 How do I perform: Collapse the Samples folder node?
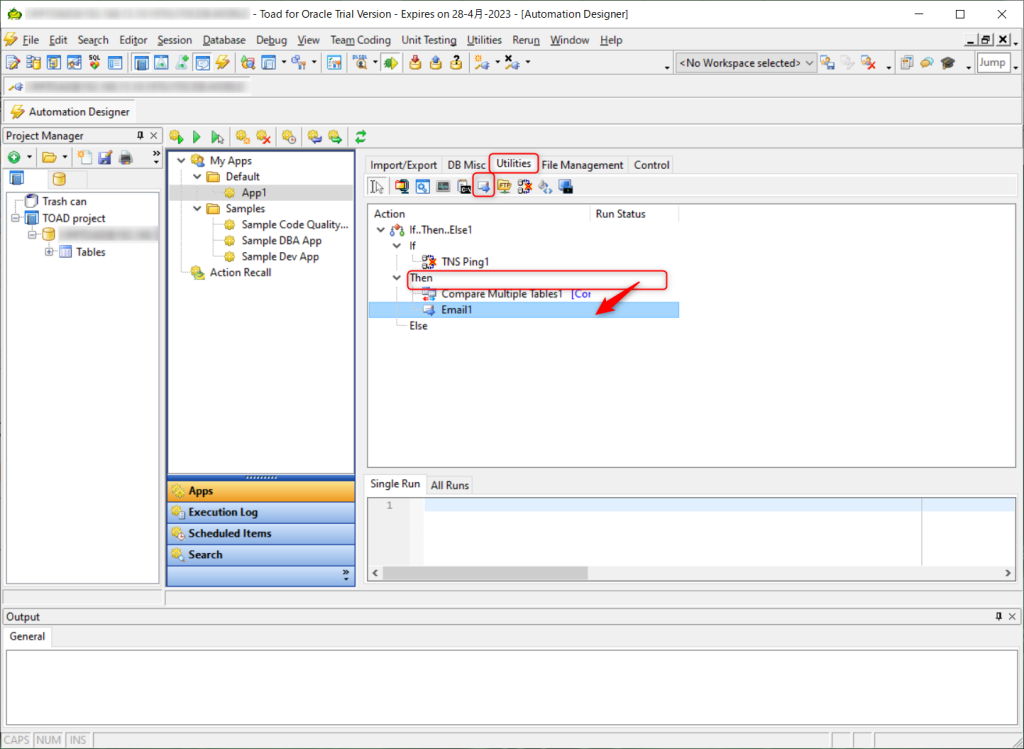pos(197,209)
